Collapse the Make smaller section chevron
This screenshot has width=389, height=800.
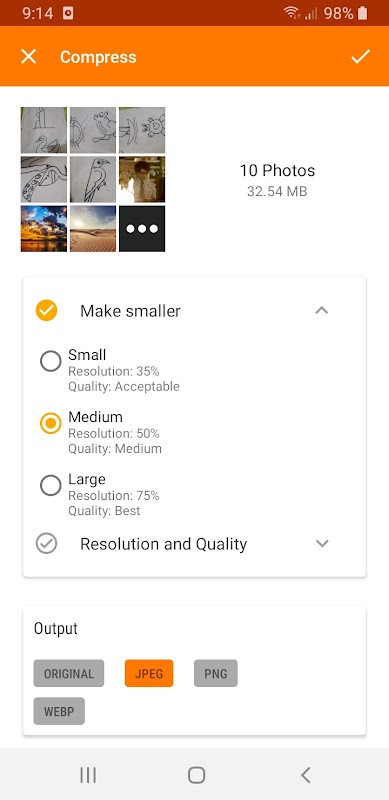click(322, 310)
